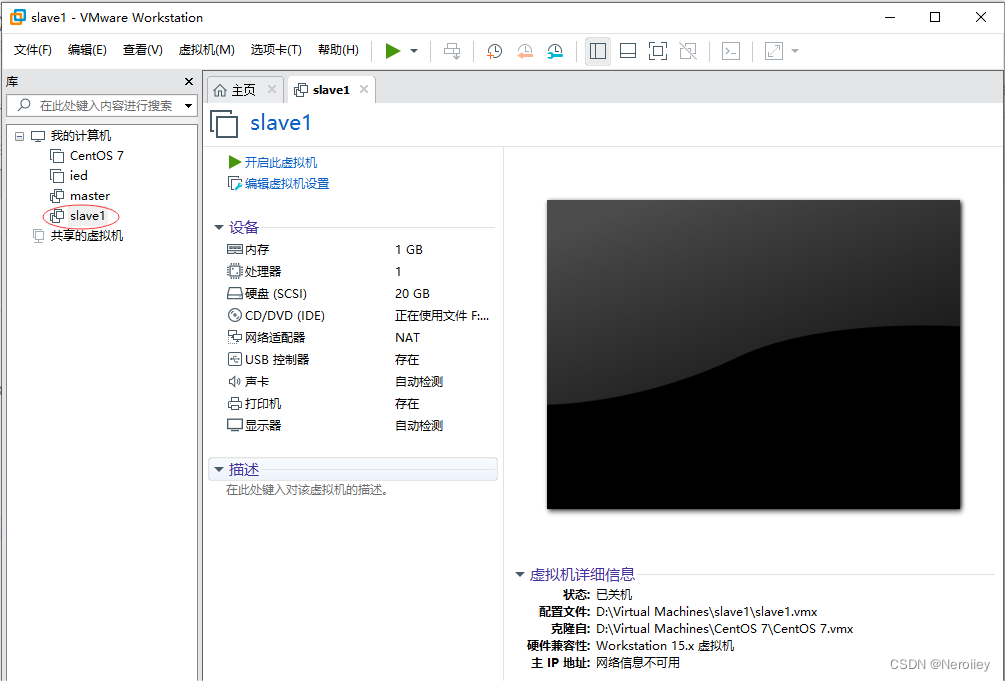The width and height of the screenshot is (1005, 681).
Task: Select CentOS 7 in the library tree
Action: click(x=96, y=156)
